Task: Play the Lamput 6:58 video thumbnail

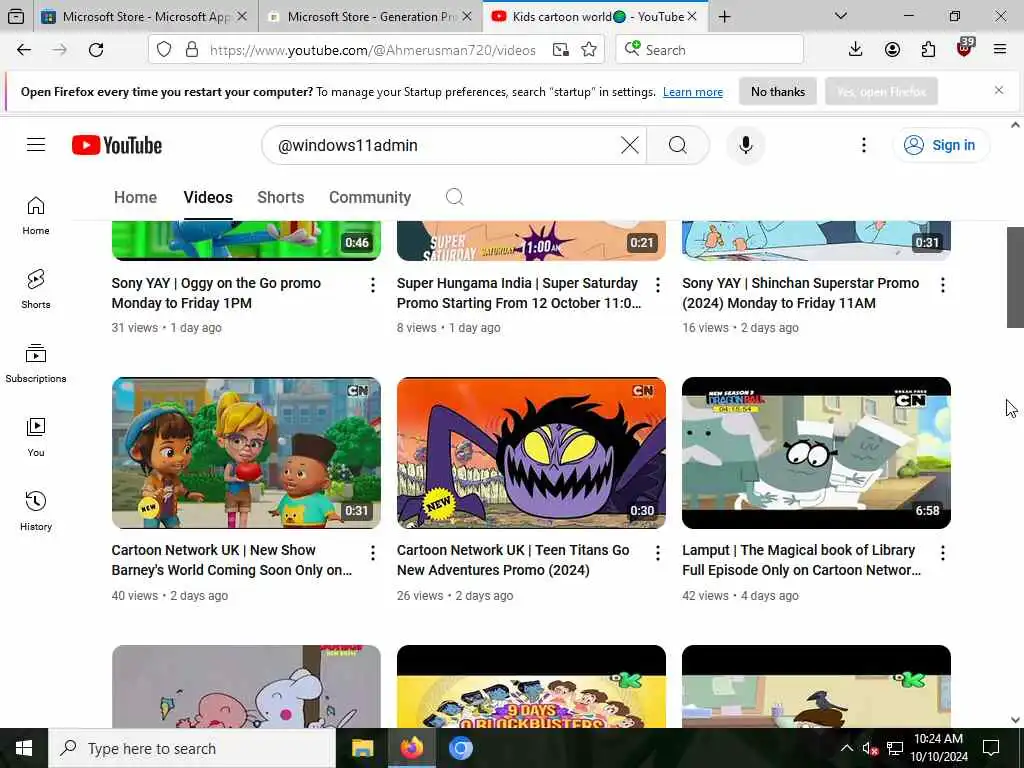Action: tap(816, 453)
